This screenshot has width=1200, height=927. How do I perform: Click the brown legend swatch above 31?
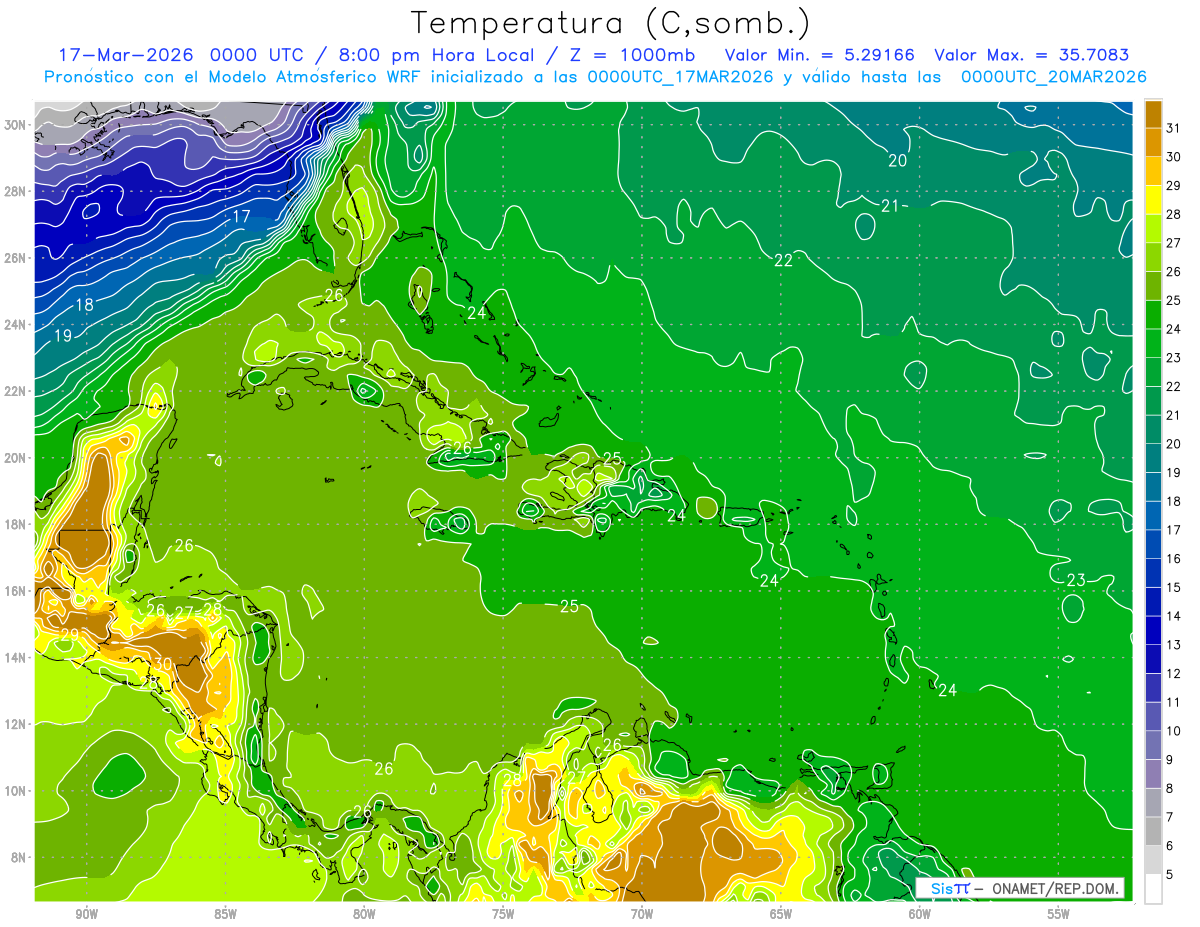pyautogui.click(x=1153, y=114)
